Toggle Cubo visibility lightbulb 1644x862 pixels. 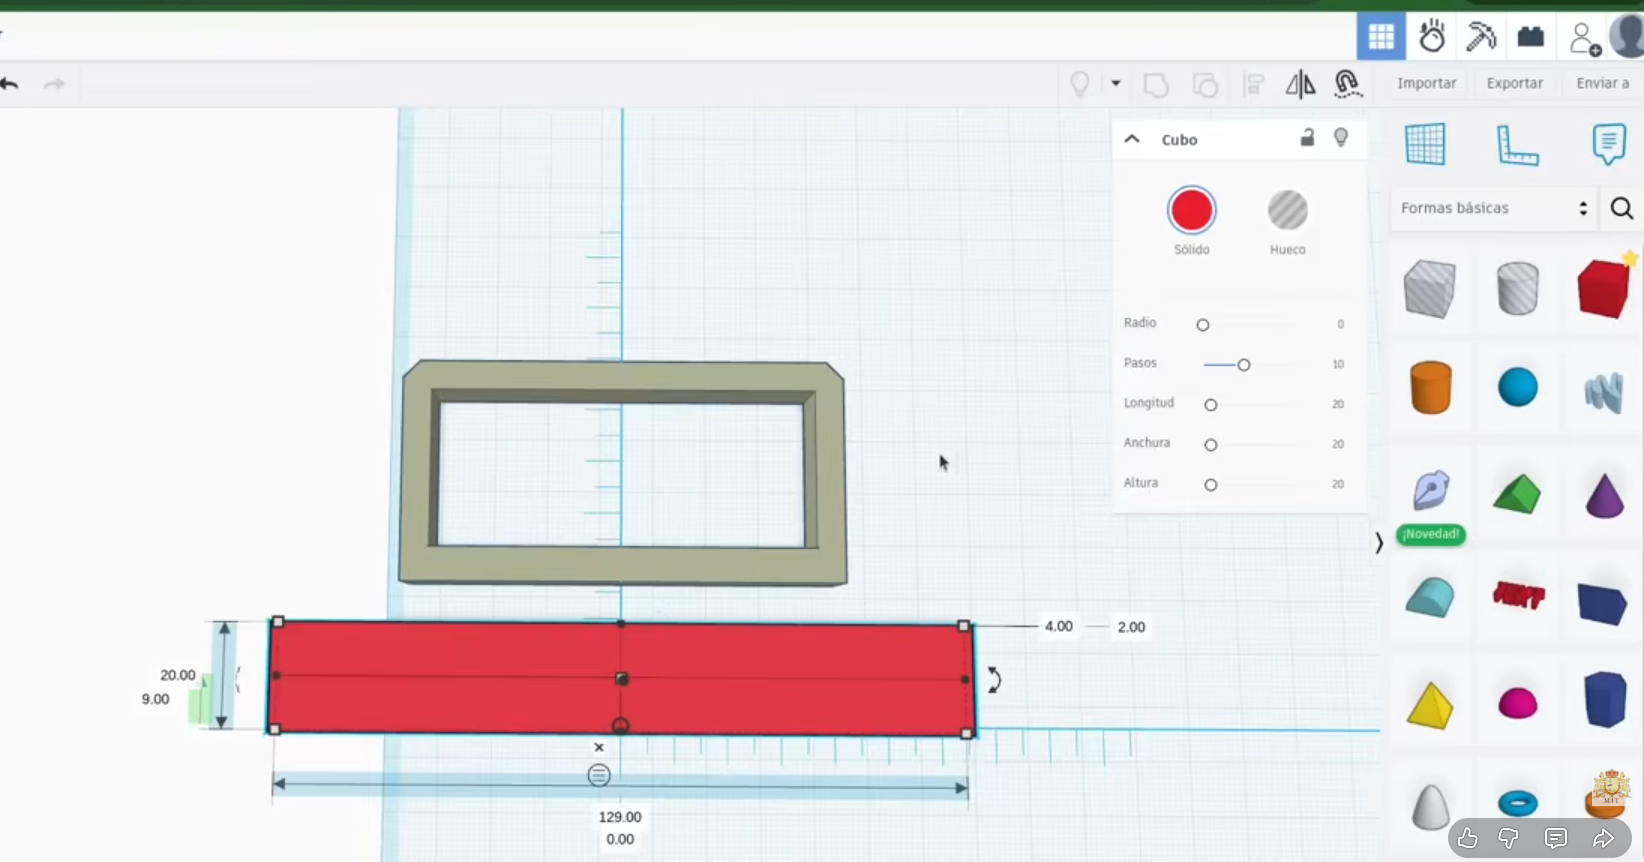1341,138
